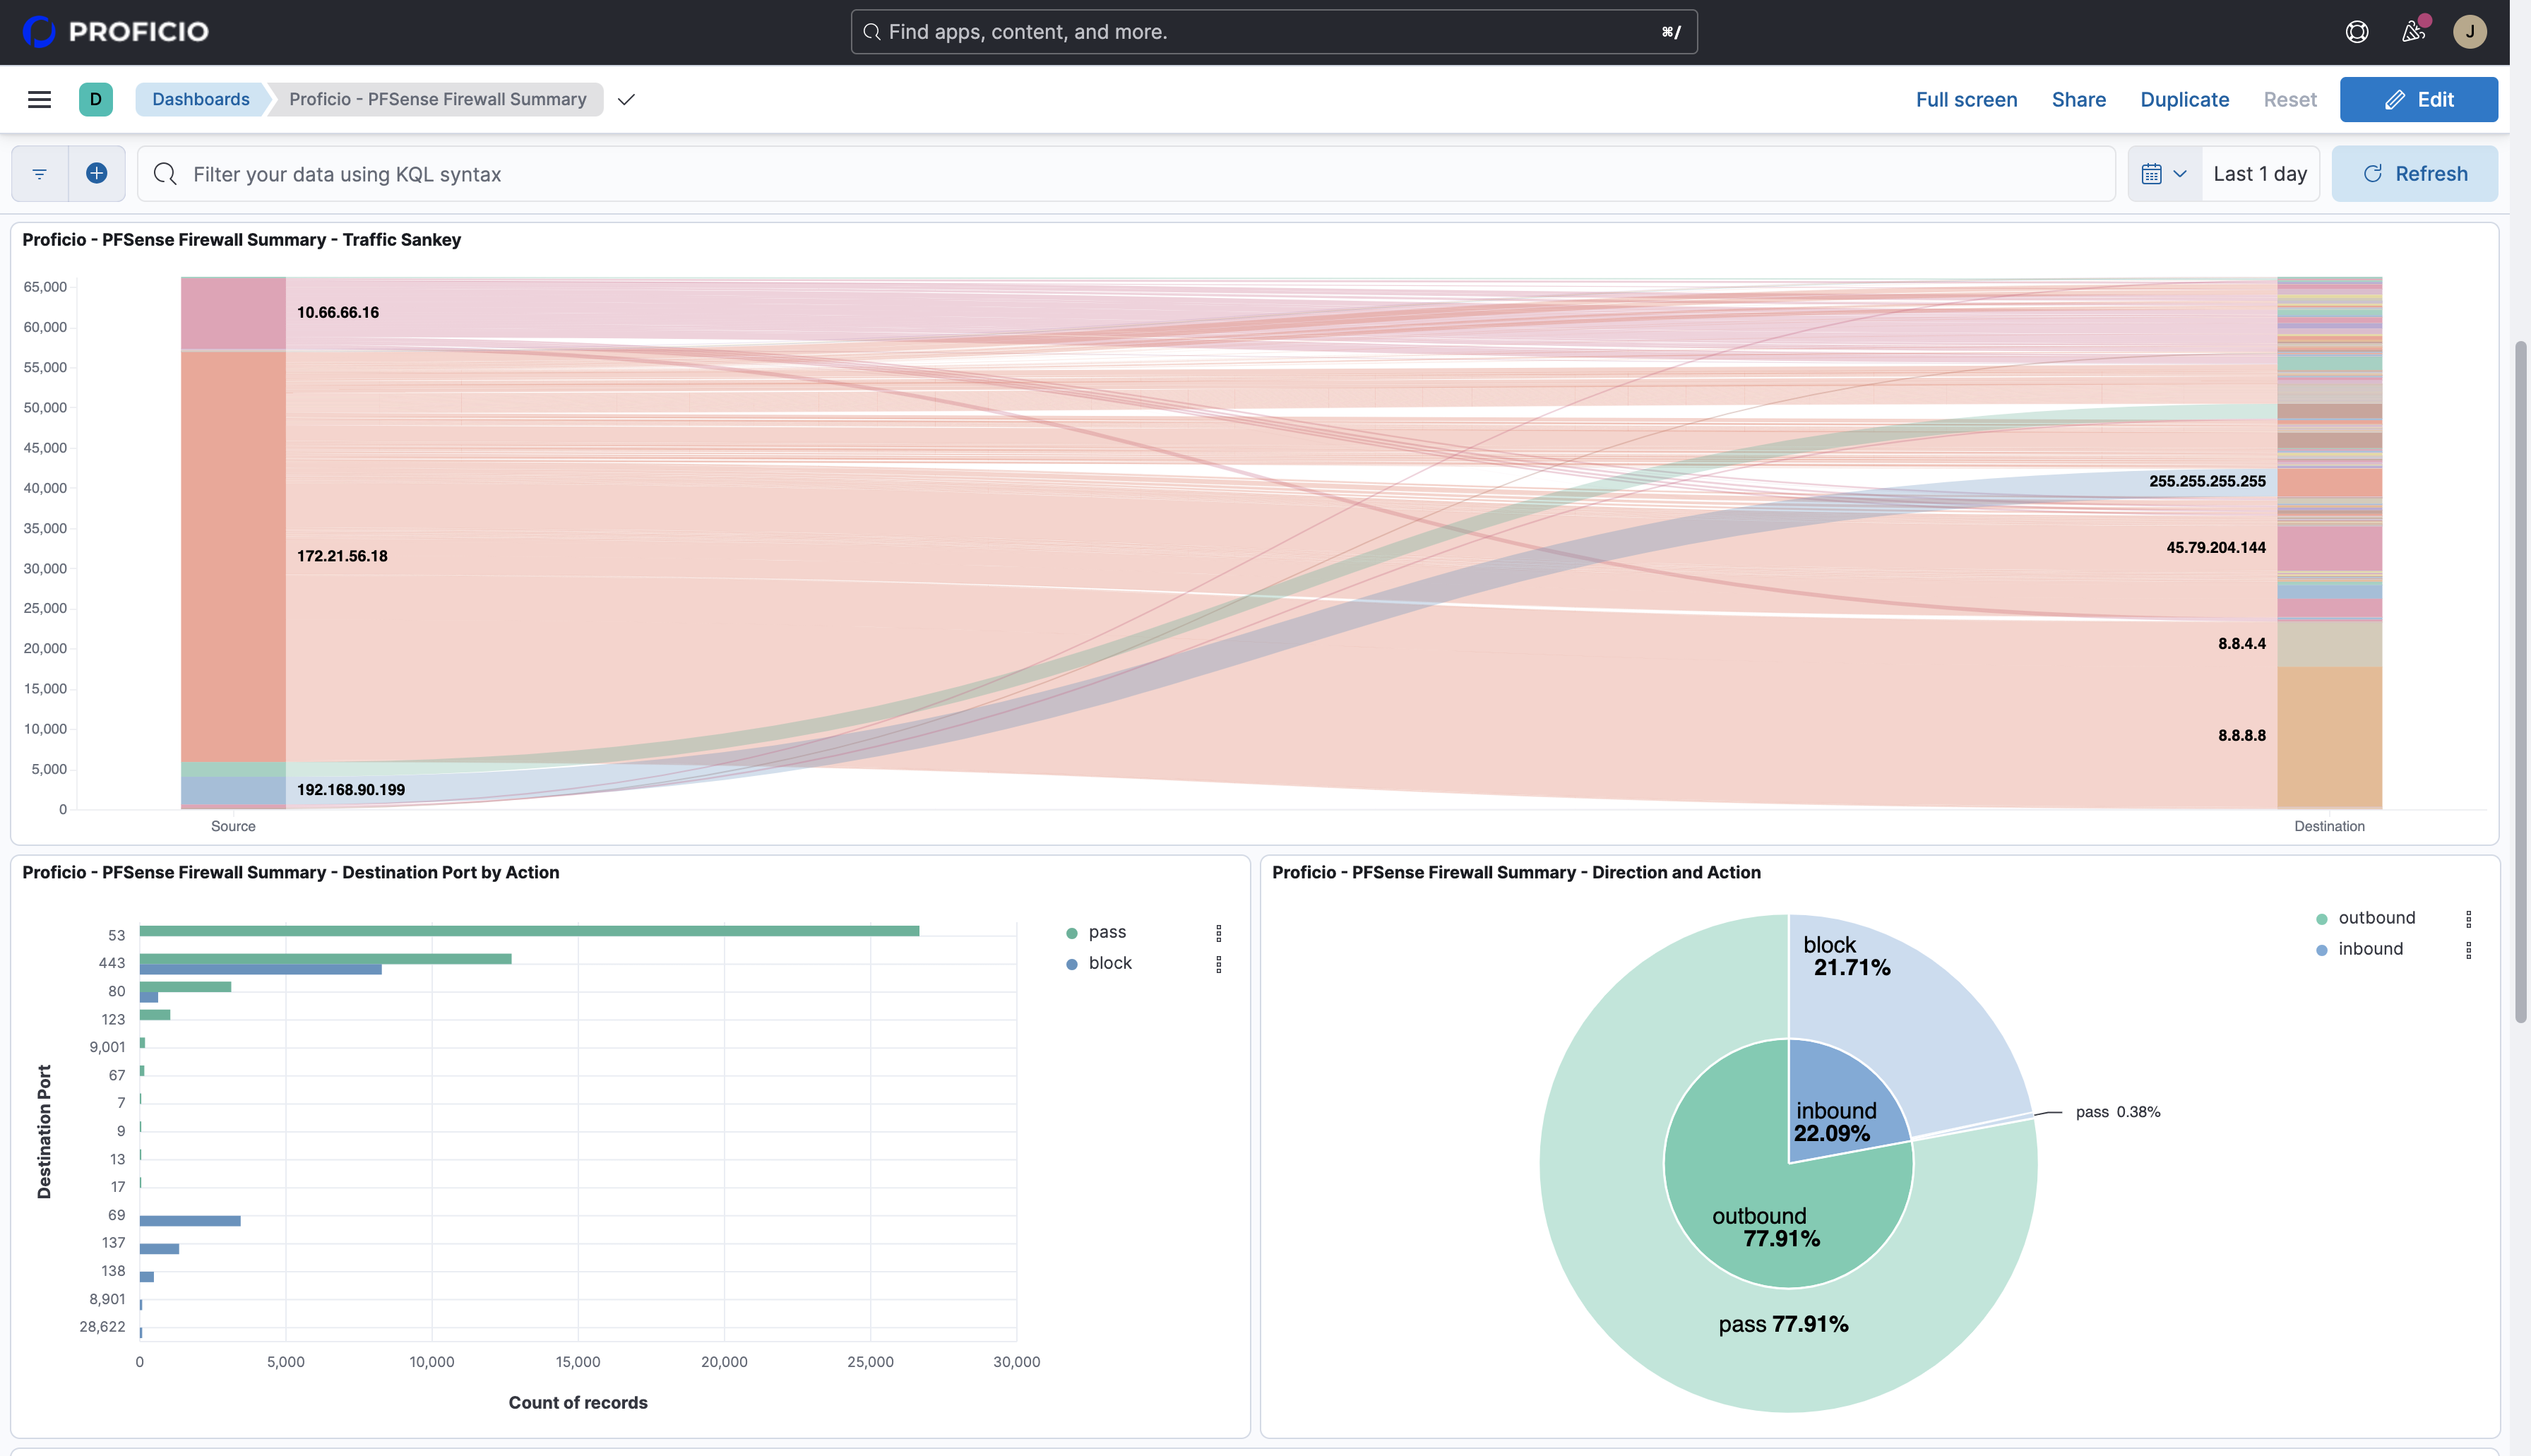
Task: Open the help lifebuoy icon
Action: [2356, 32]
